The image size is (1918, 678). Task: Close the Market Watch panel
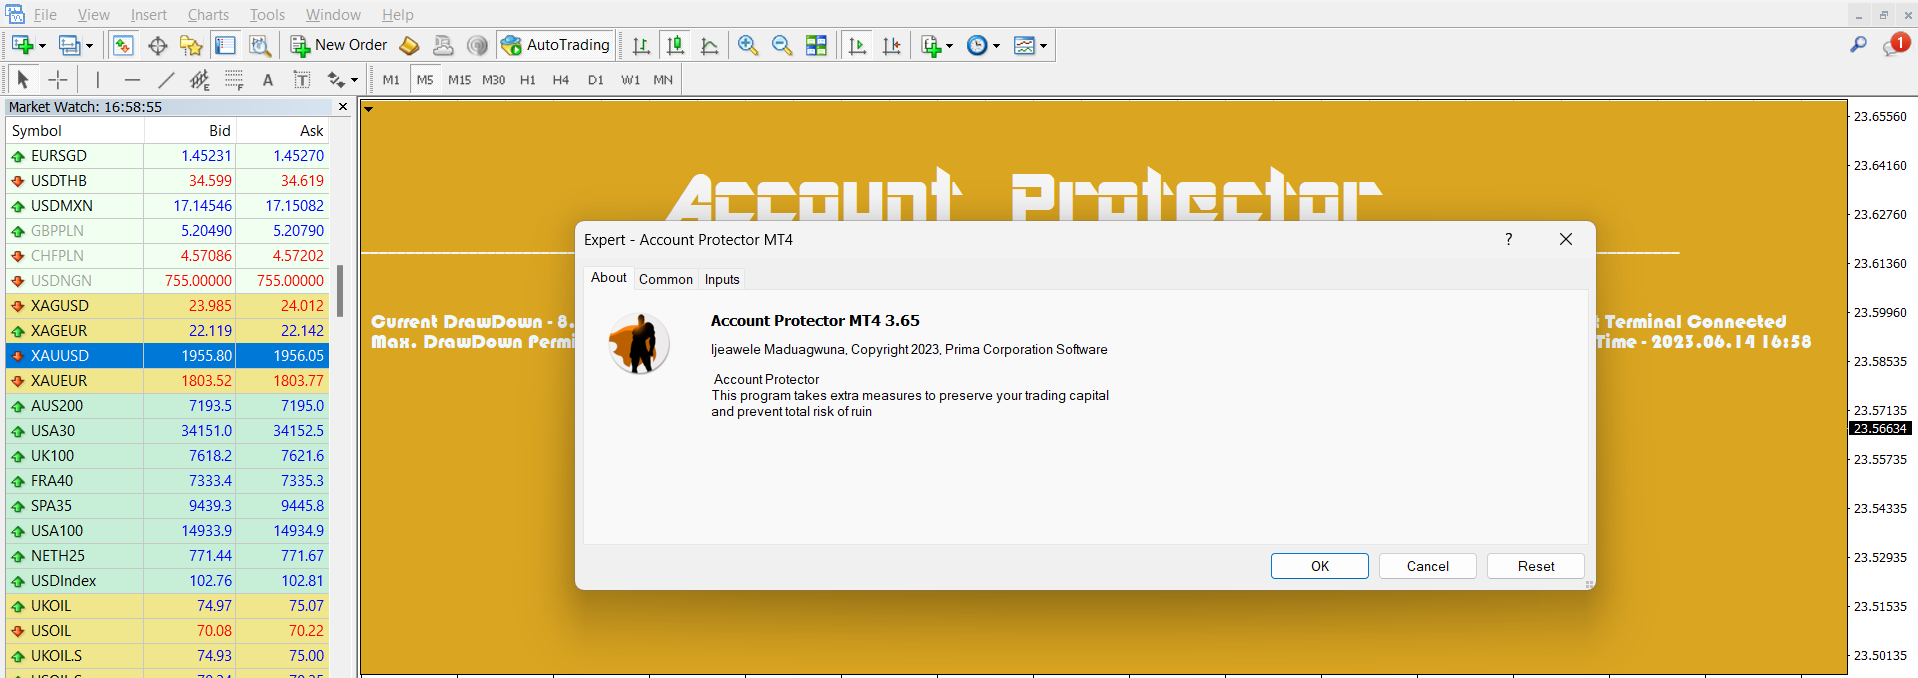pyautogui.click(x=343, y=107)
